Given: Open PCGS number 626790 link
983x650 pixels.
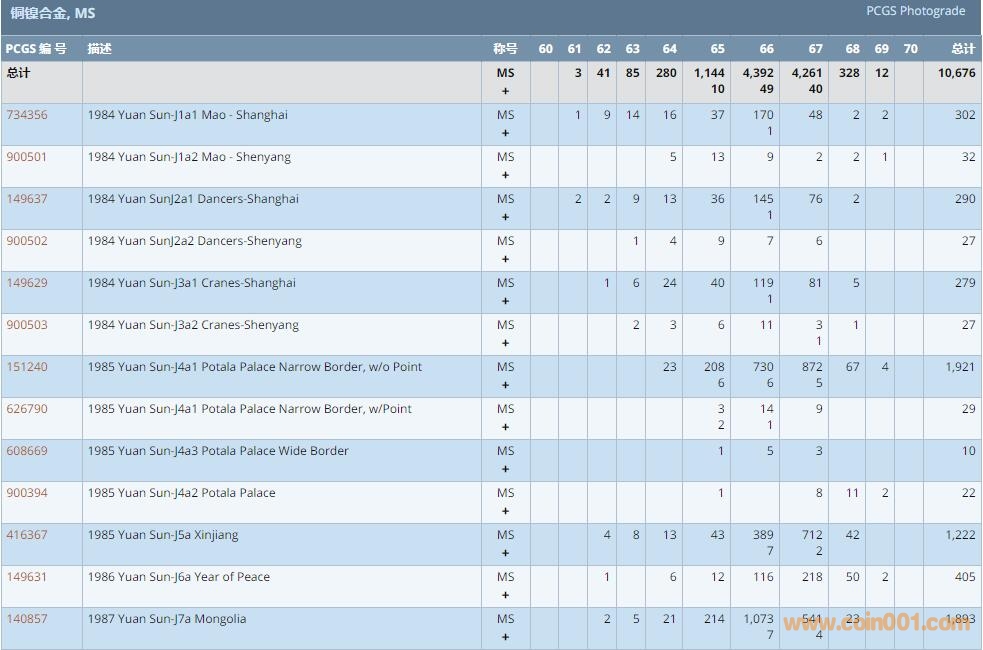Looking at the screenshot, I should pyautogui.click(x=27, y=409).
